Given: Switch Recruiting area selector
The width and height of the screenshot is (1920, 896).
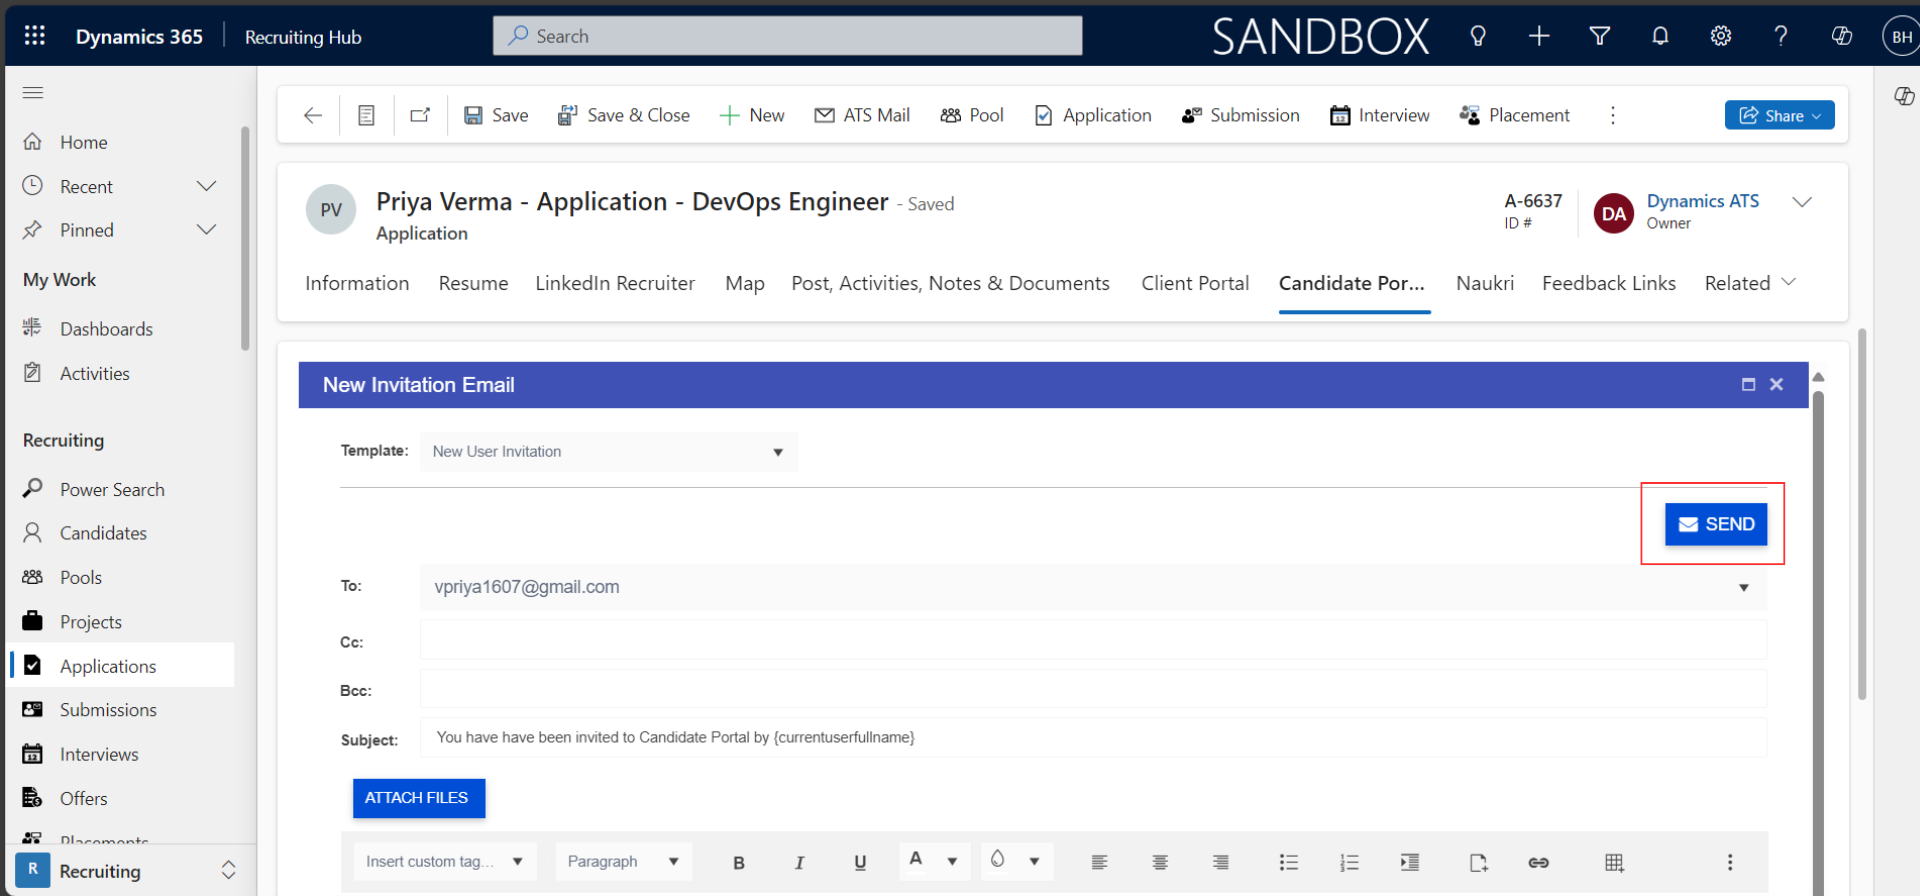Looking at the screenshot, I should tap(126, 870).
